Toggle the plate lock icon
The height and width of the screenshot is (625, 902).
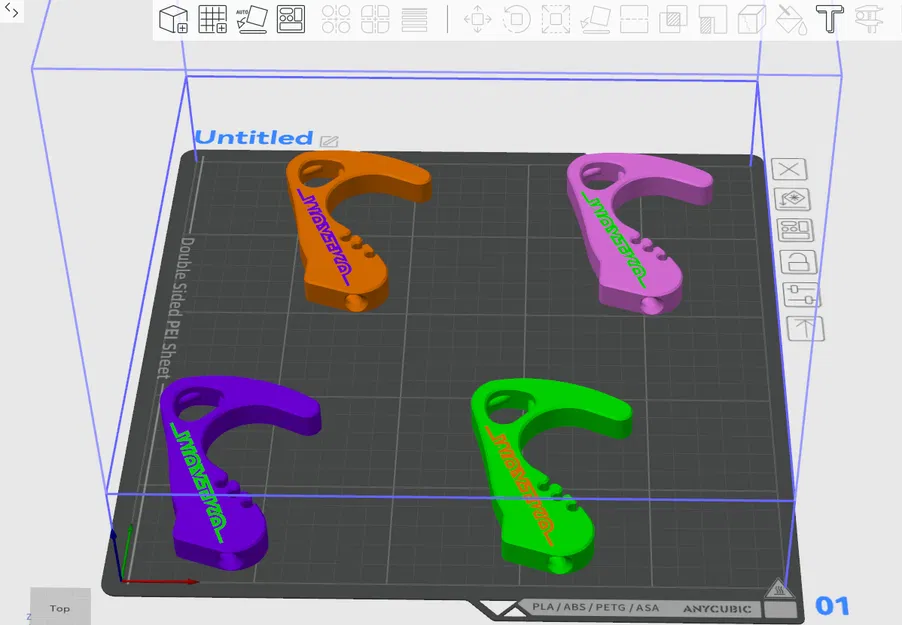(x=798, y=262)
